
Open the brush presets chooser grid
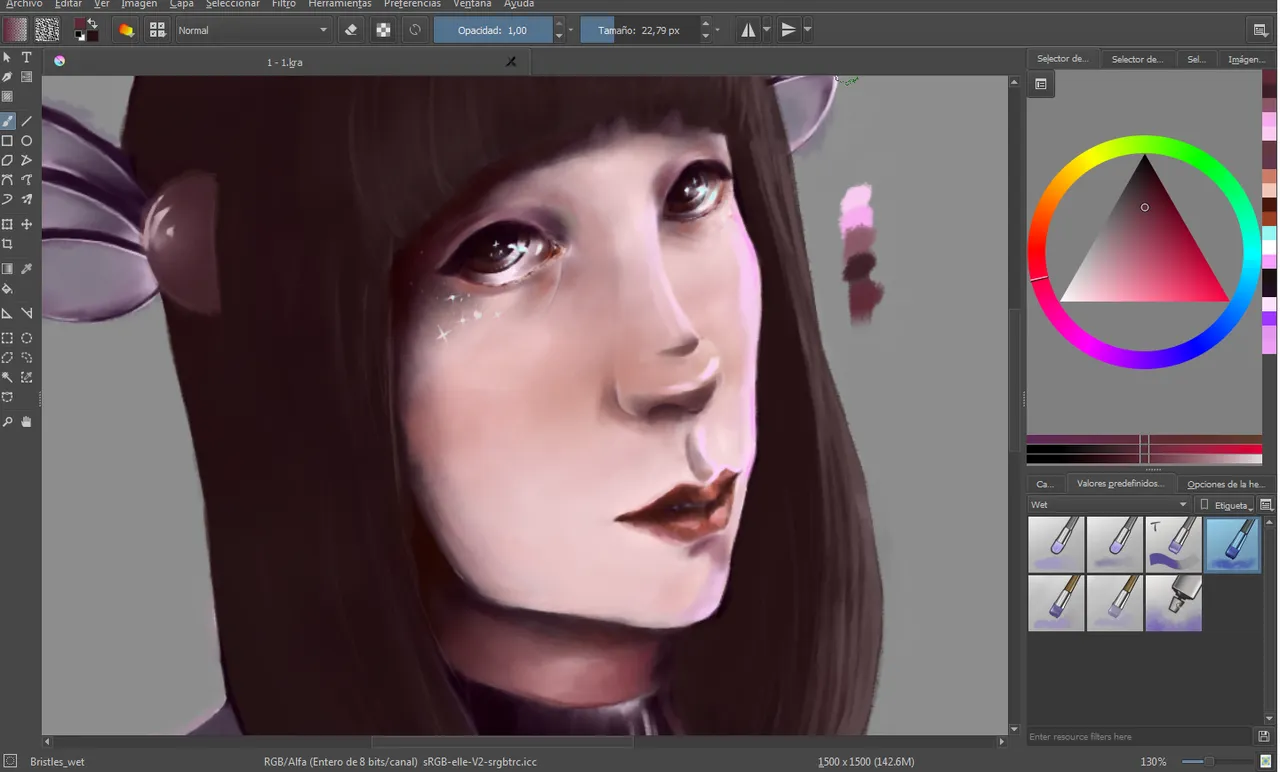click(157, 30)
